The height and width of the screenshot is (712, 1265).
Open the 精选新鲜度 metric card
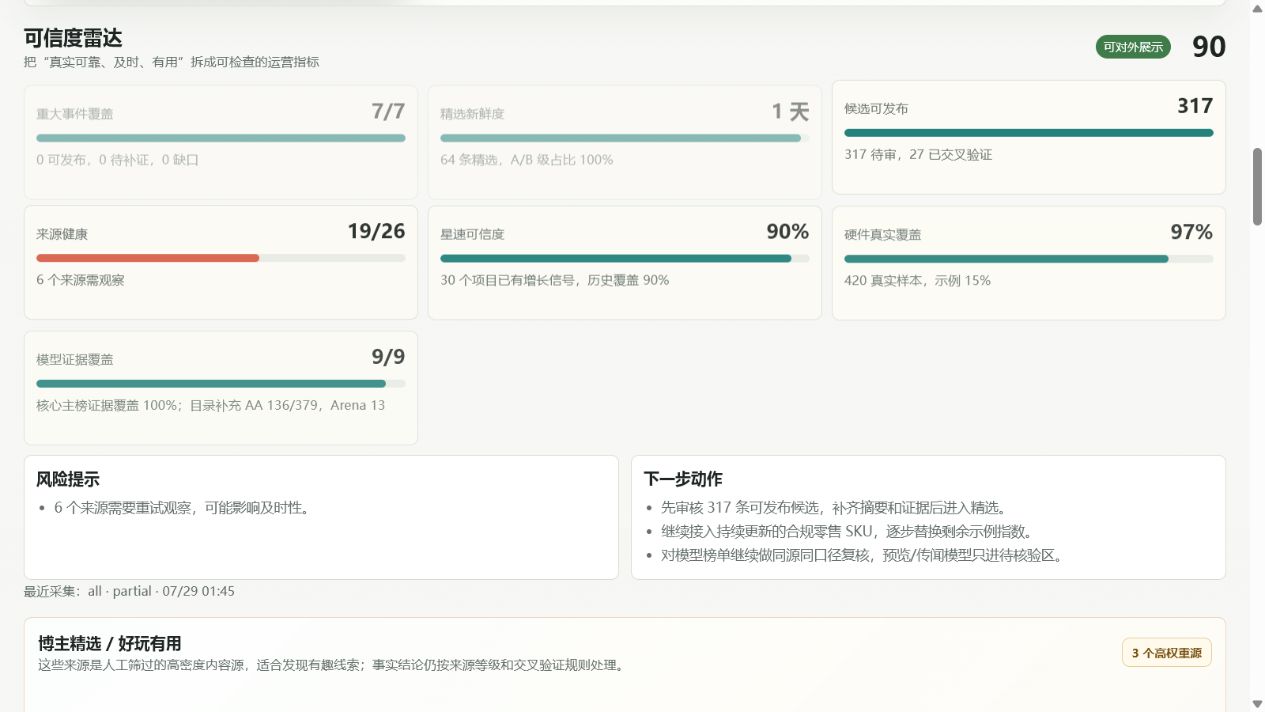(625, 142)
